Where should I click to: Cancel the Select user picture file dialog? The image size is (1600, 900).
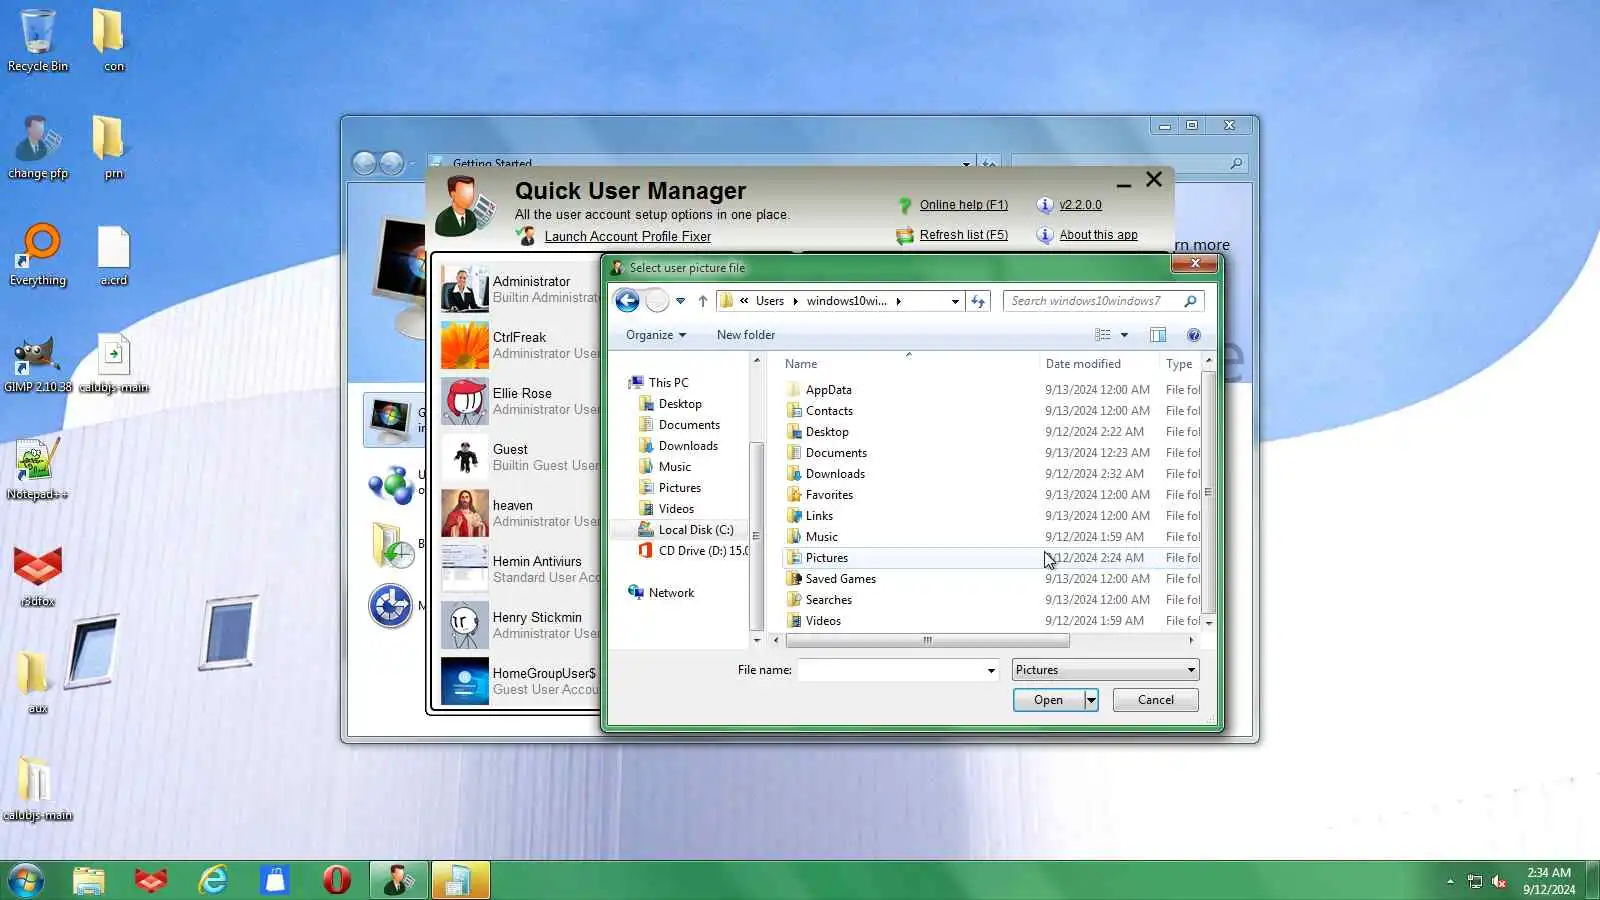pyautogui.click(x=1156, y=700)
